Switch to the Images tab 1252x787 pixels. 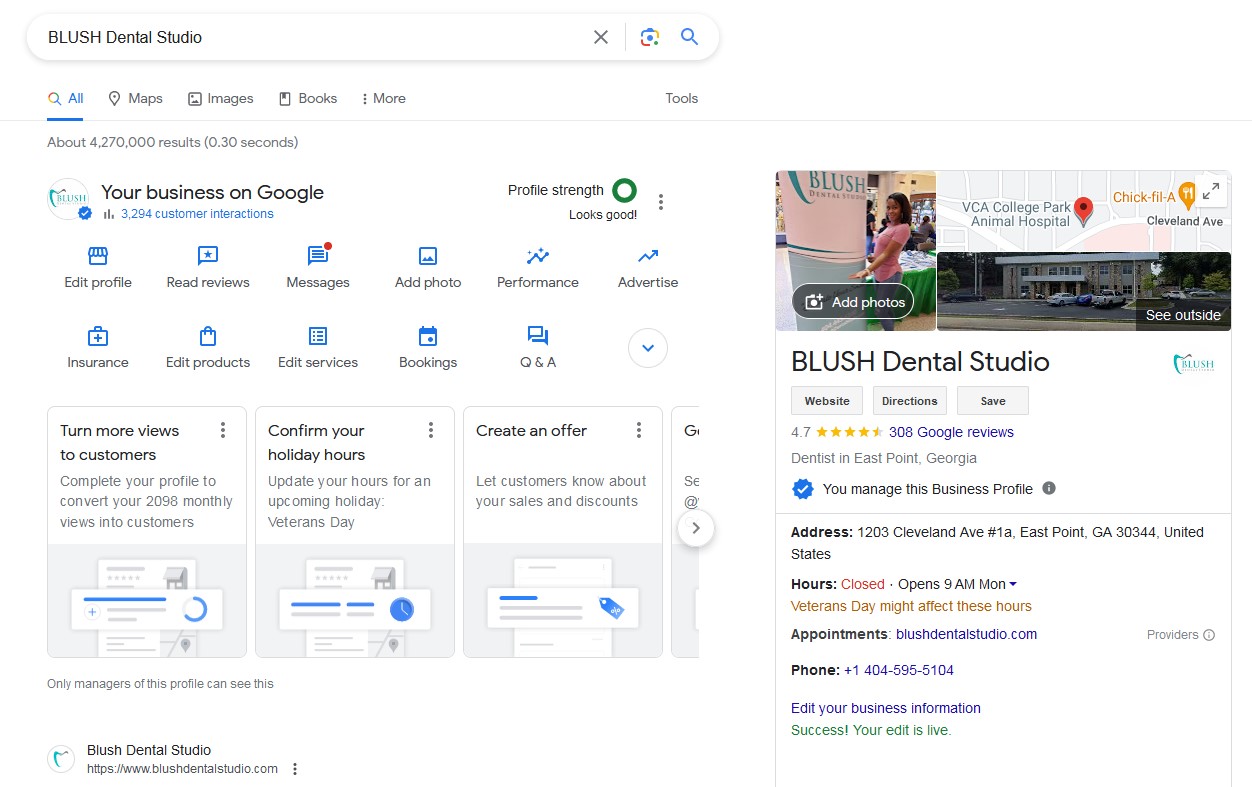pos(220,98)
